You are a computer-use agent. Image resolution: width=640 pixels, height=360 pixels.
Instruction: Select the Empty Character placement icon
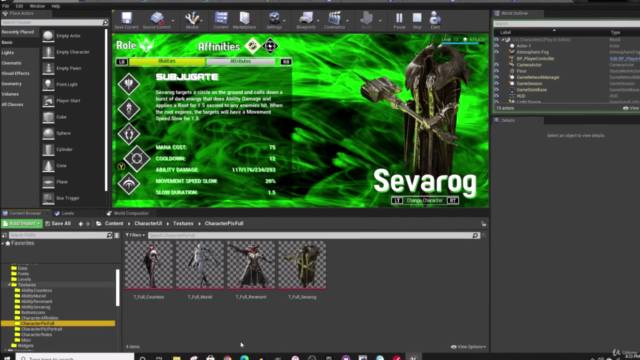point(48,52)
